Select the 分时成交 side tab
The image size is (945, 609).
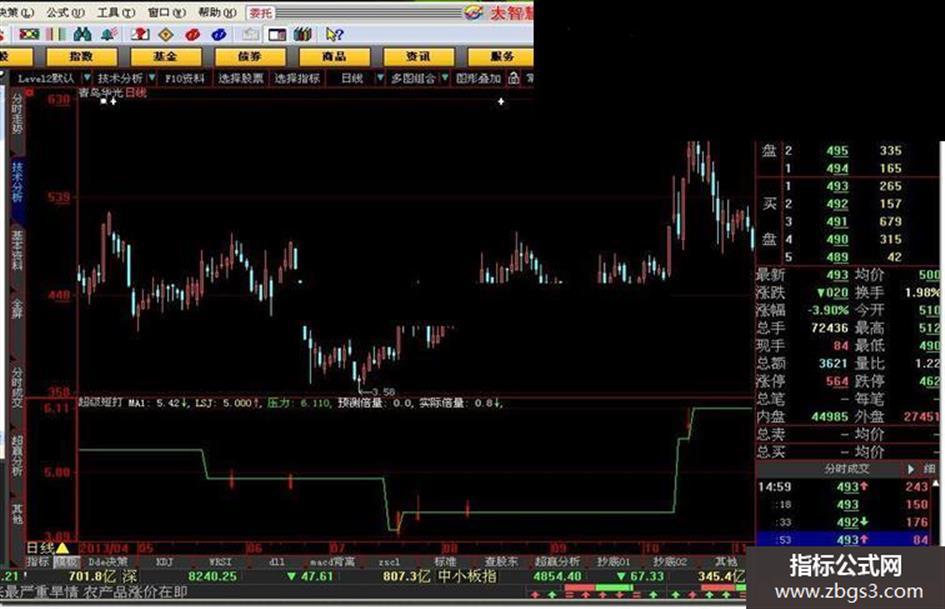pyautogui.click(x=17, y=387)
